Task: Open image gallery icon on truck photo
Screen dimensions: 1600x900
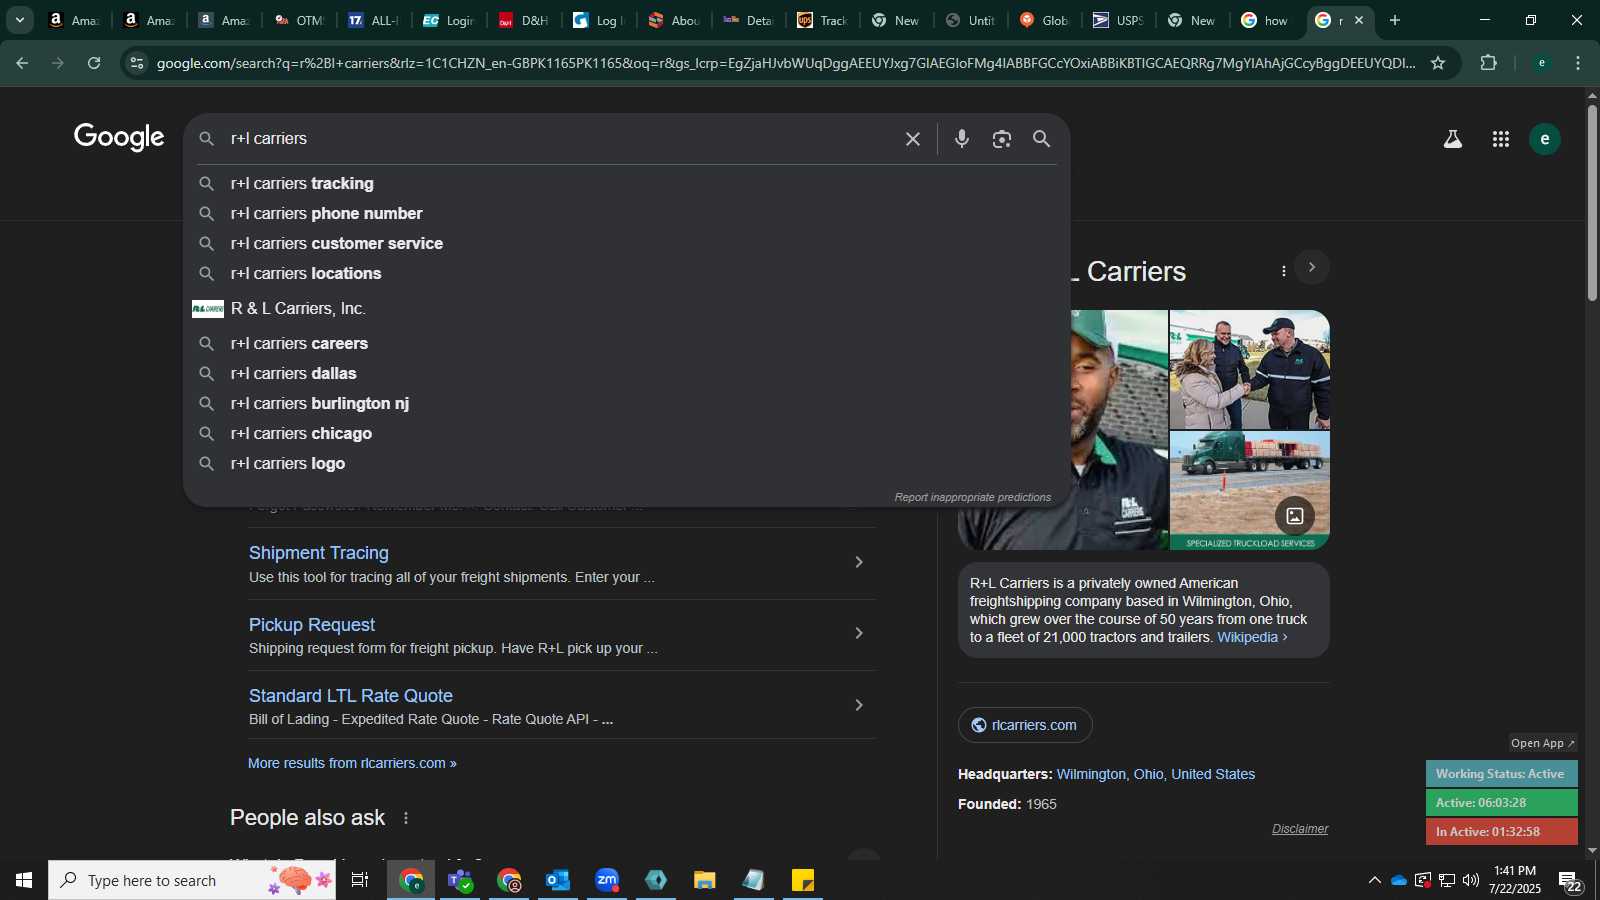Action: (1295, 516)
